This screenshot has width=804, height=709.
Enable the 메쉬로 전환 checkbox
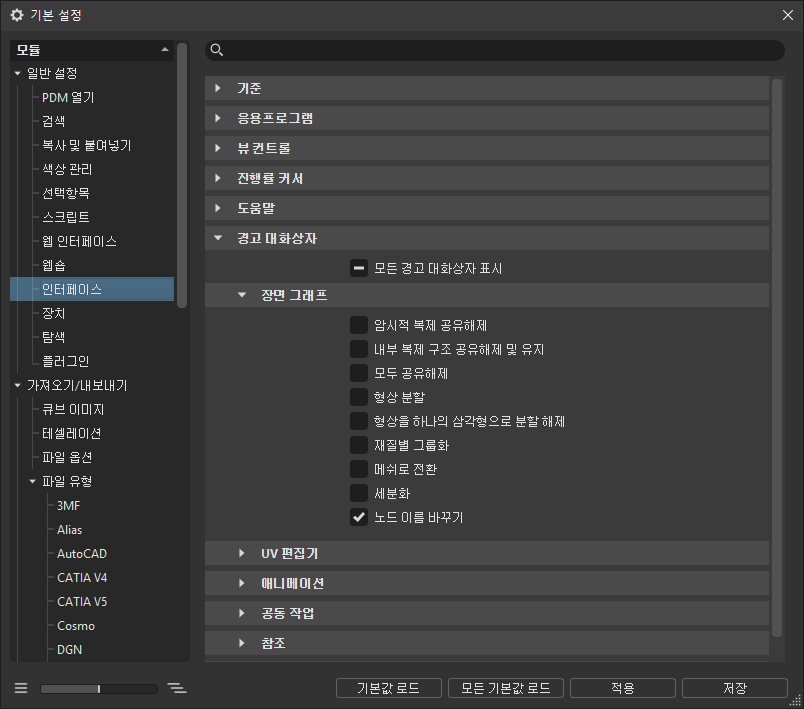[359, 469]
